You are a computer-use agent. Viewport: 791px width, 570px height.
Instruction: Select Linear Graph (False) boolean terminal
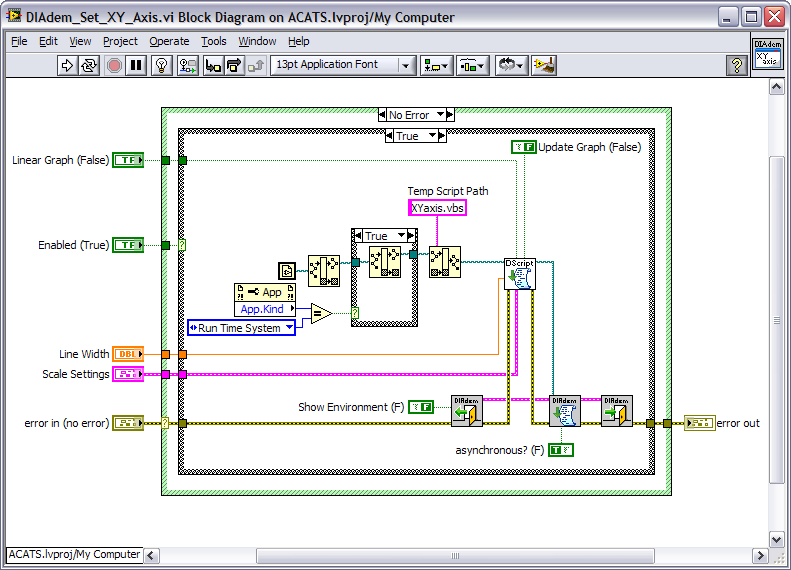pos(128,160)
